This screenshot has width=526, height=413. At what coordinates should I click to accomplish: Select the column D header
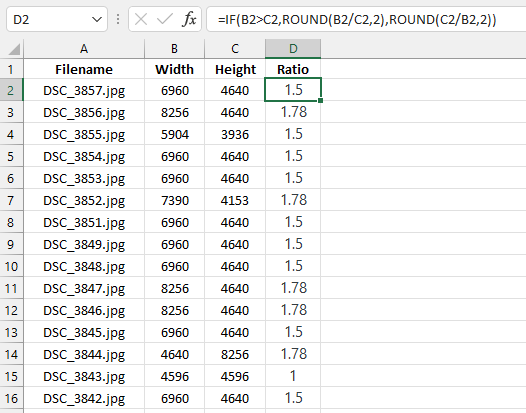tap(293, 49)
